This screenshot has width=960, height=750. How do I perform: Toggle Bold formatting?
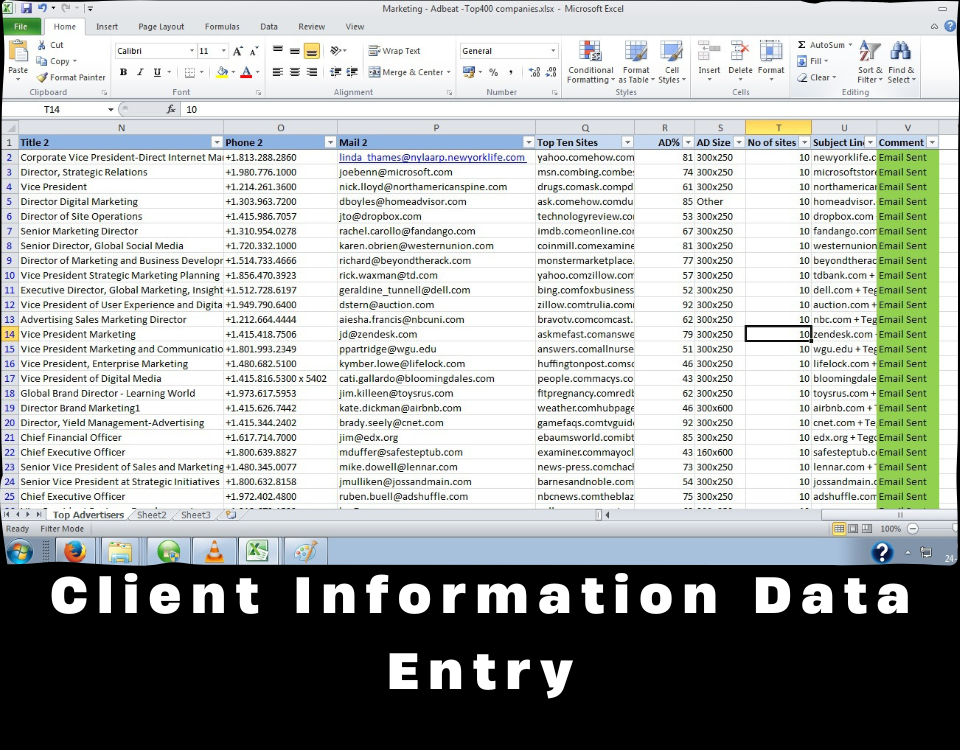(123, 72)
